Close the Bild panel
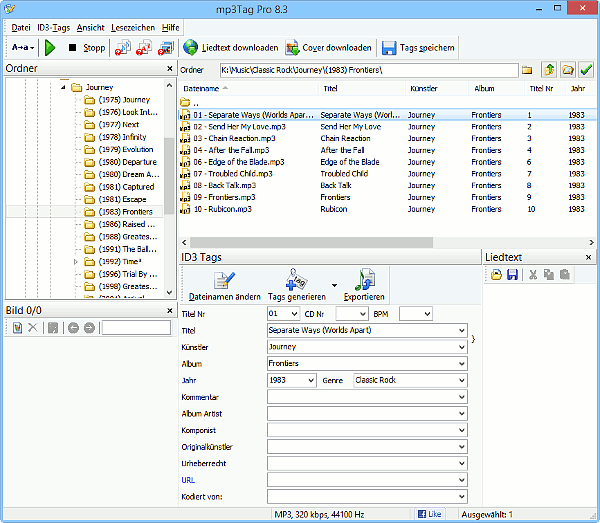The image size is (600, 523). click(x=170, y=311)
